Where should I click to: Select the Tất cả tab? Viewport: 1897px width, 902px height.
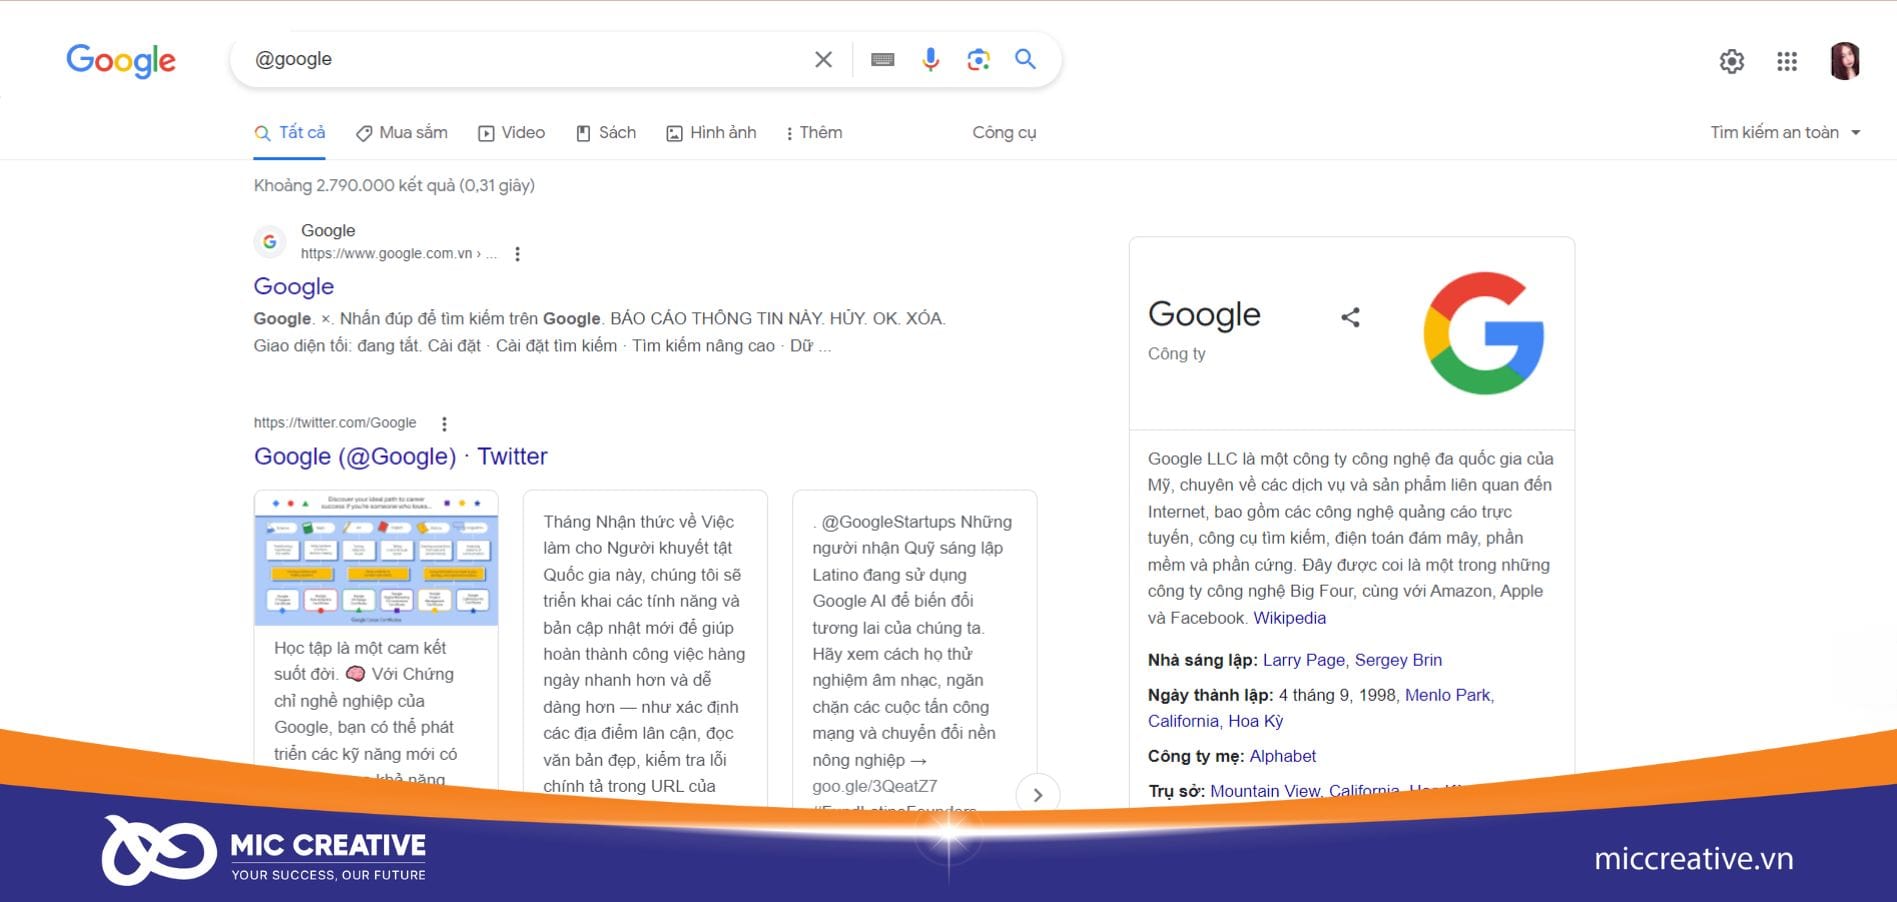tap(290, 133)
